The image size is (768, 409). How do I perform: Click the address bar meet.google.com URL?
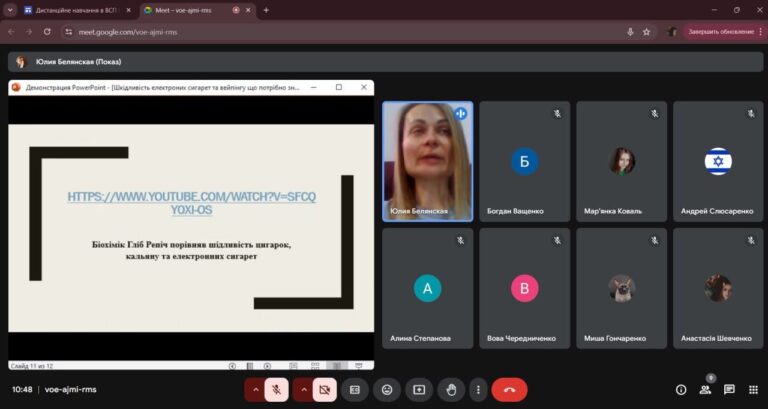click(x=128, y=32)
